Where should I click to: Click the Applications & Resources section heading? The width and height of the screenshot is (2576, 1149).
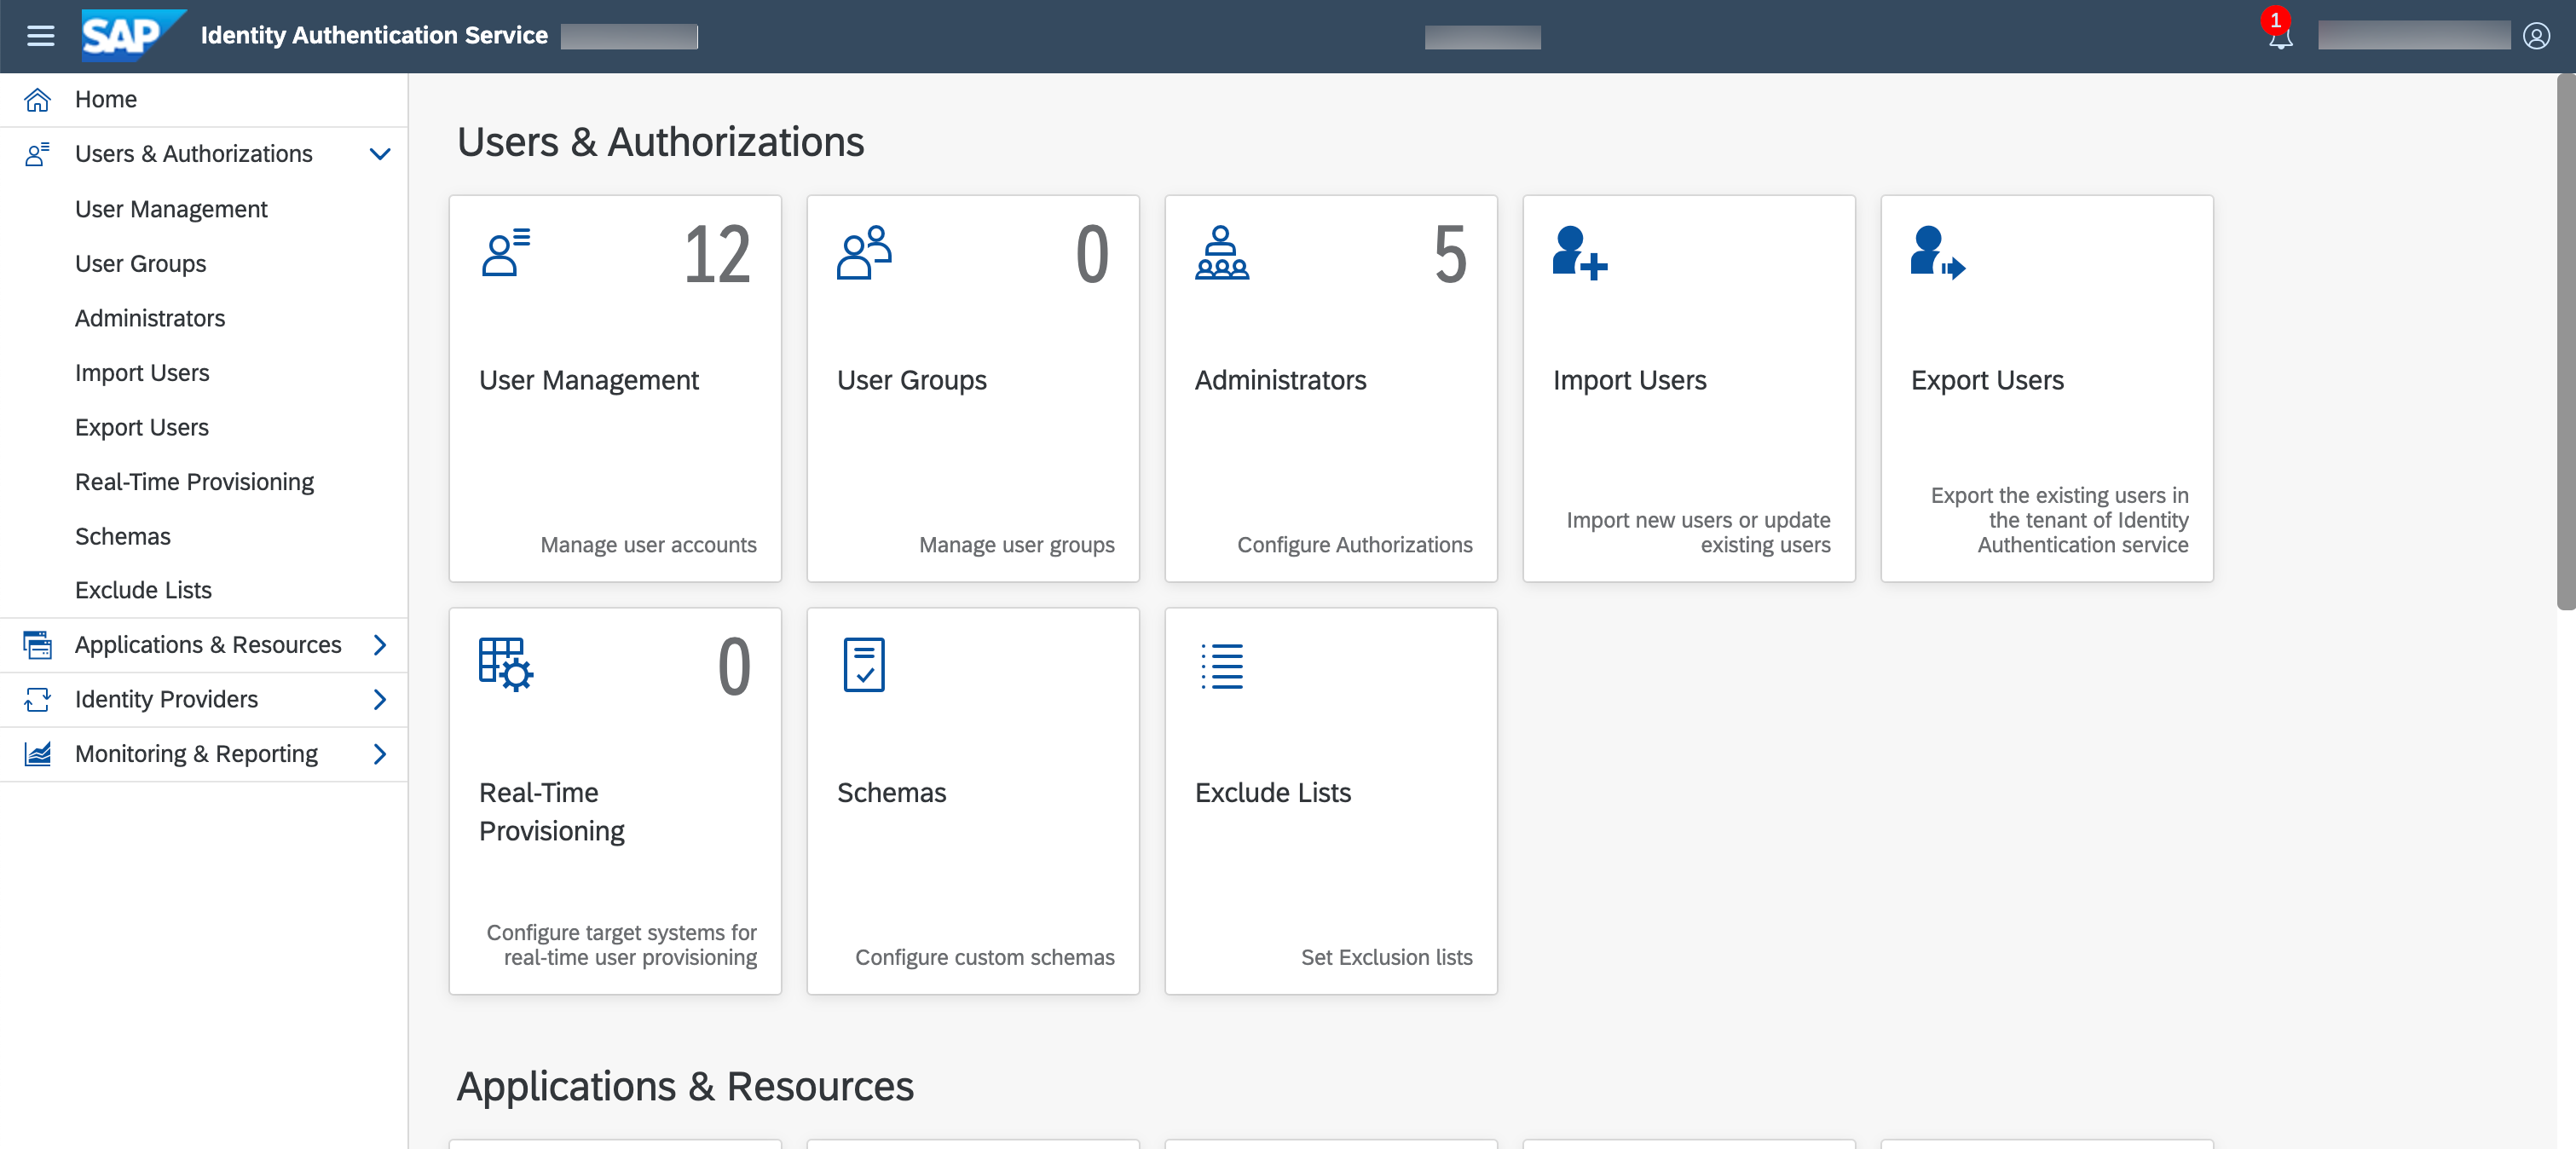tap(685, 1087)
